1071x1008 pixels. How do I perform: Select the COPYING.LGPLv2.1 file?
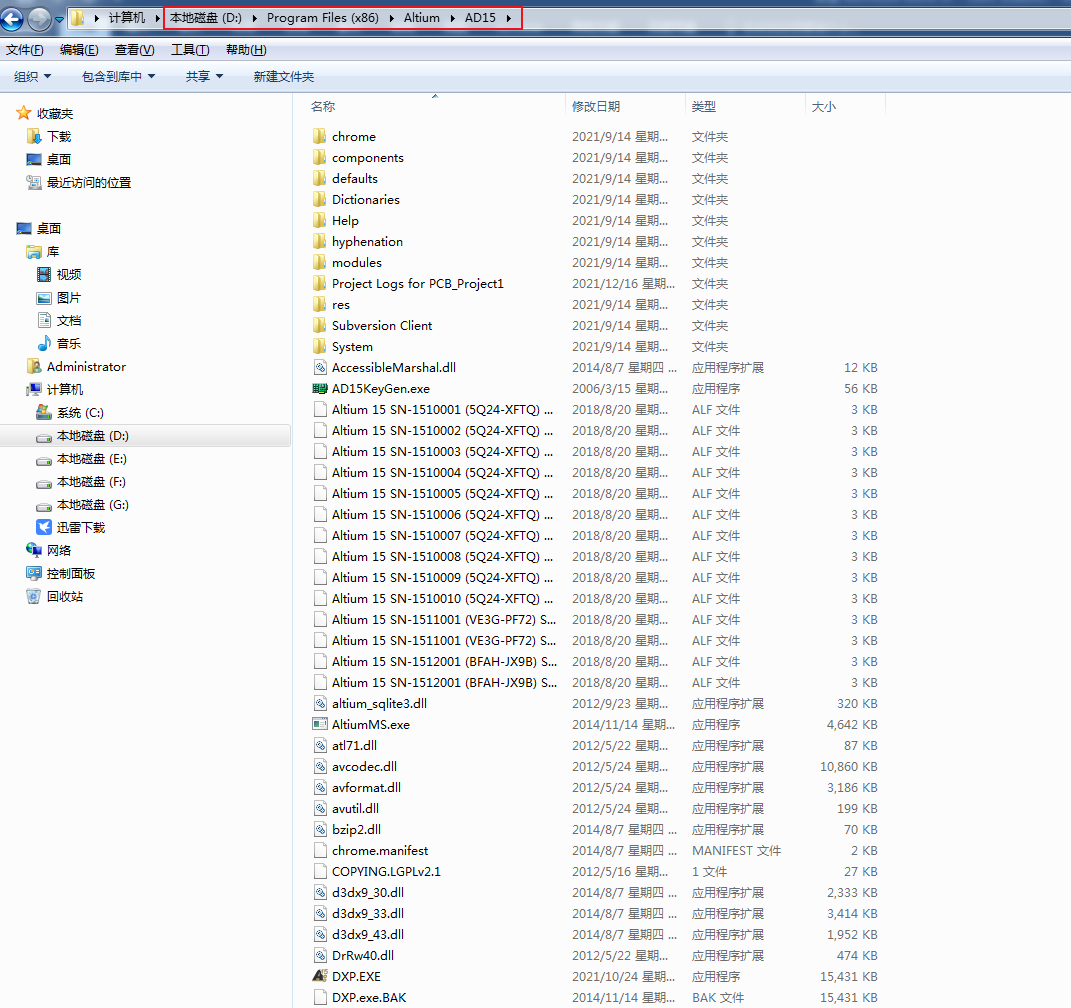tap(386, 871)
